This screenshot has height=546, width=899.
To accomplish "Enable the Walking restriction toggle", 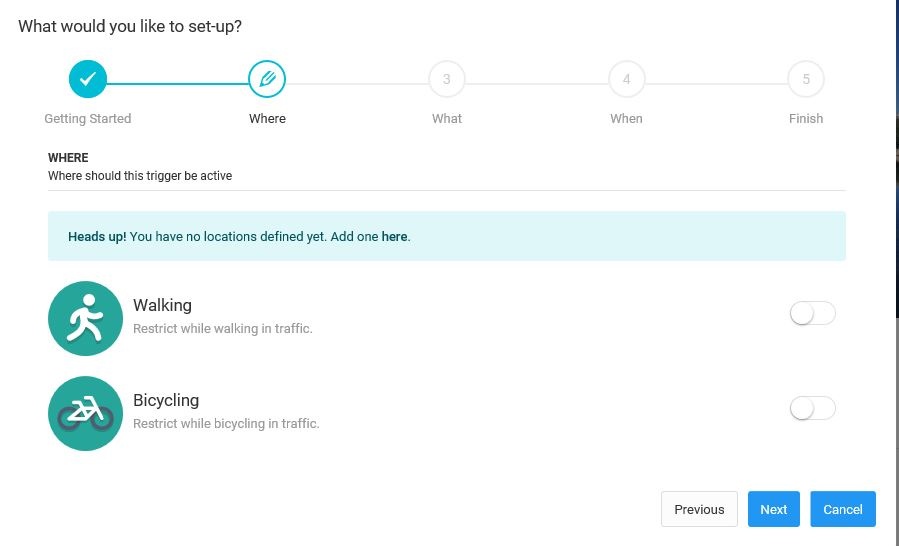I will tap(812, 314).
